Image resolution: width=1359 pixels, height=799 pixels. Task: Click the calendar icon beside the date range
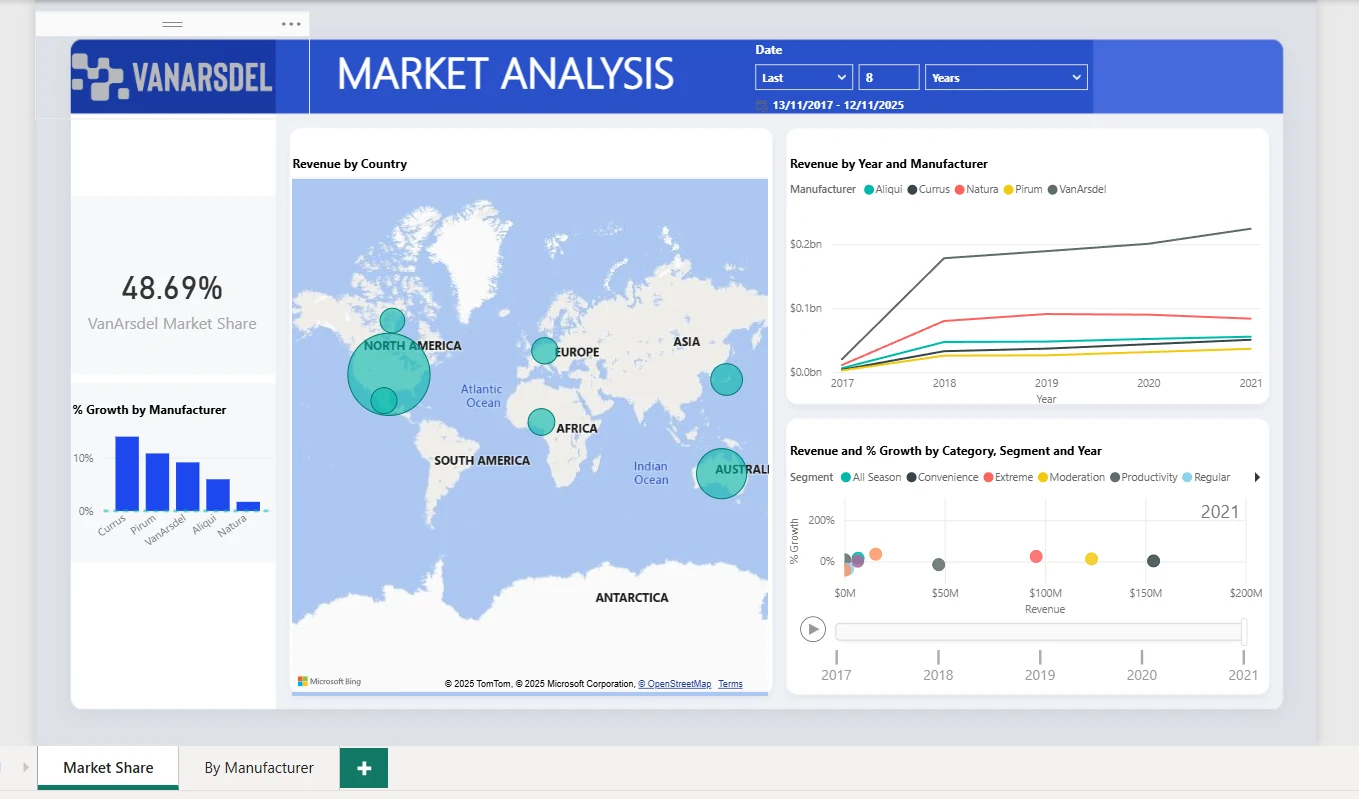click(762, 105)
